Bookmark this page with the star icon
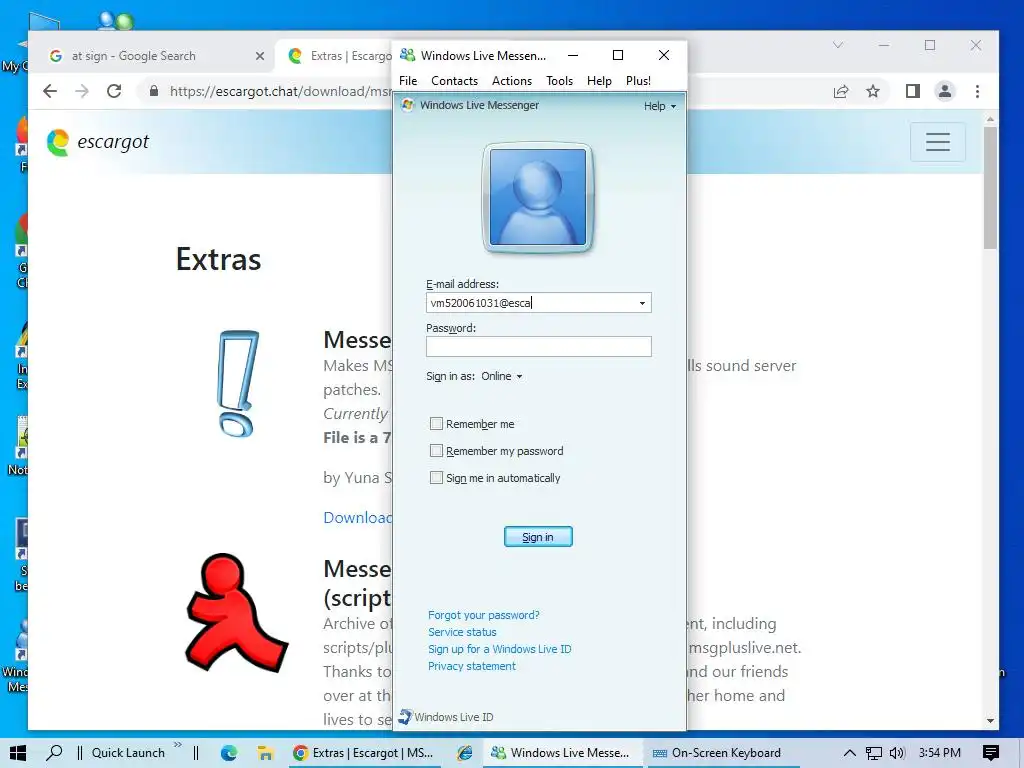 pos(873,91)
